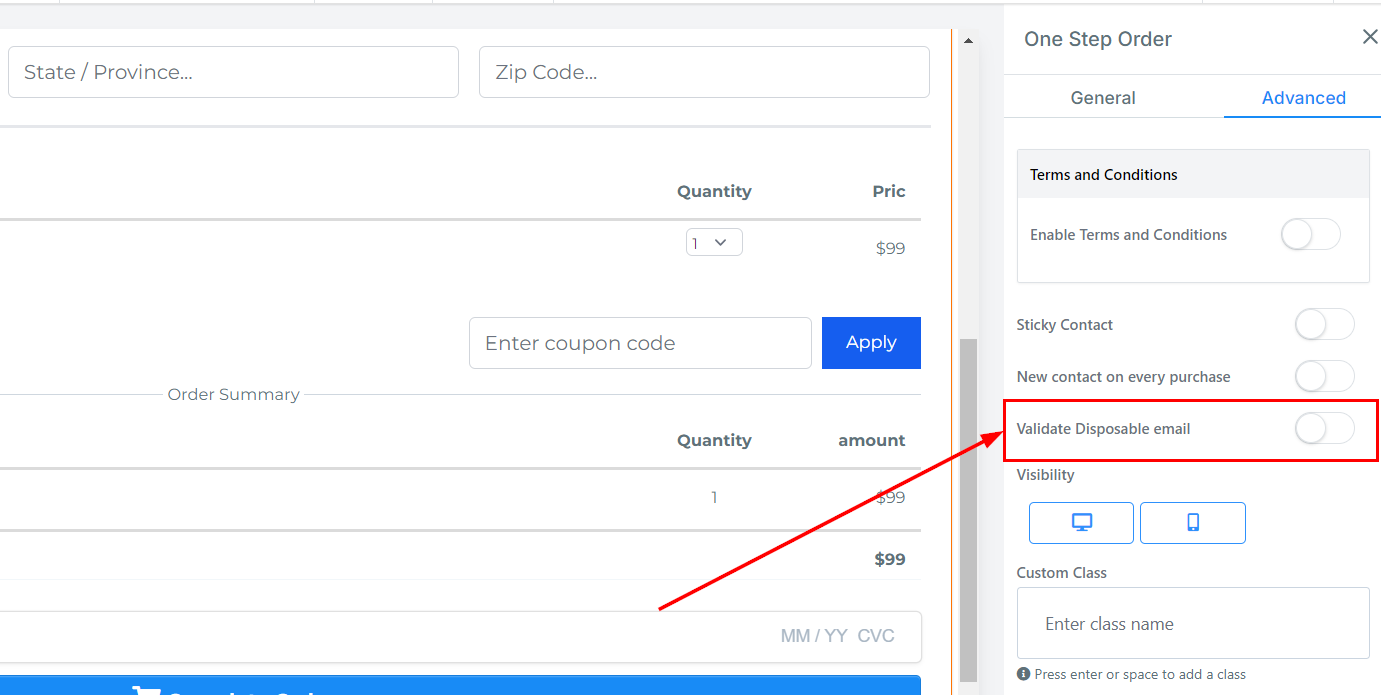Switch to the General tab

coord(1103,98)
